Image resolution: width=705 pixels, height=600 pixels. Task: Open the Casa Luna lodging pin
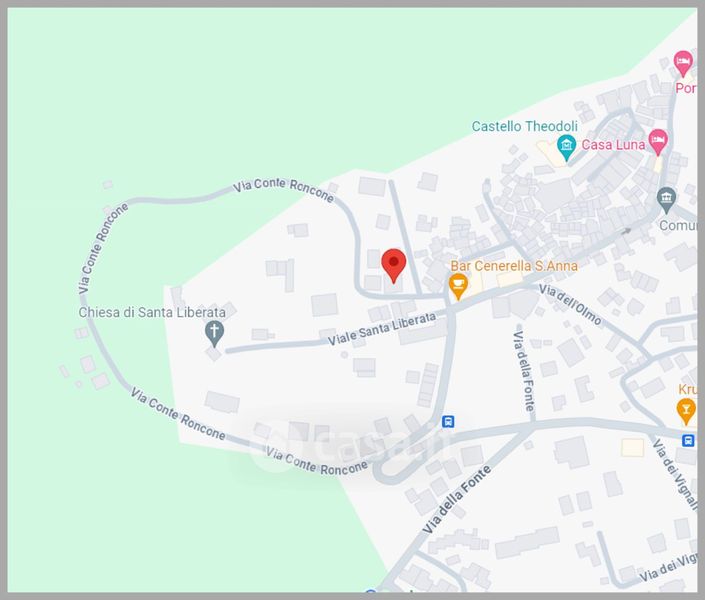tap(658, 142)
